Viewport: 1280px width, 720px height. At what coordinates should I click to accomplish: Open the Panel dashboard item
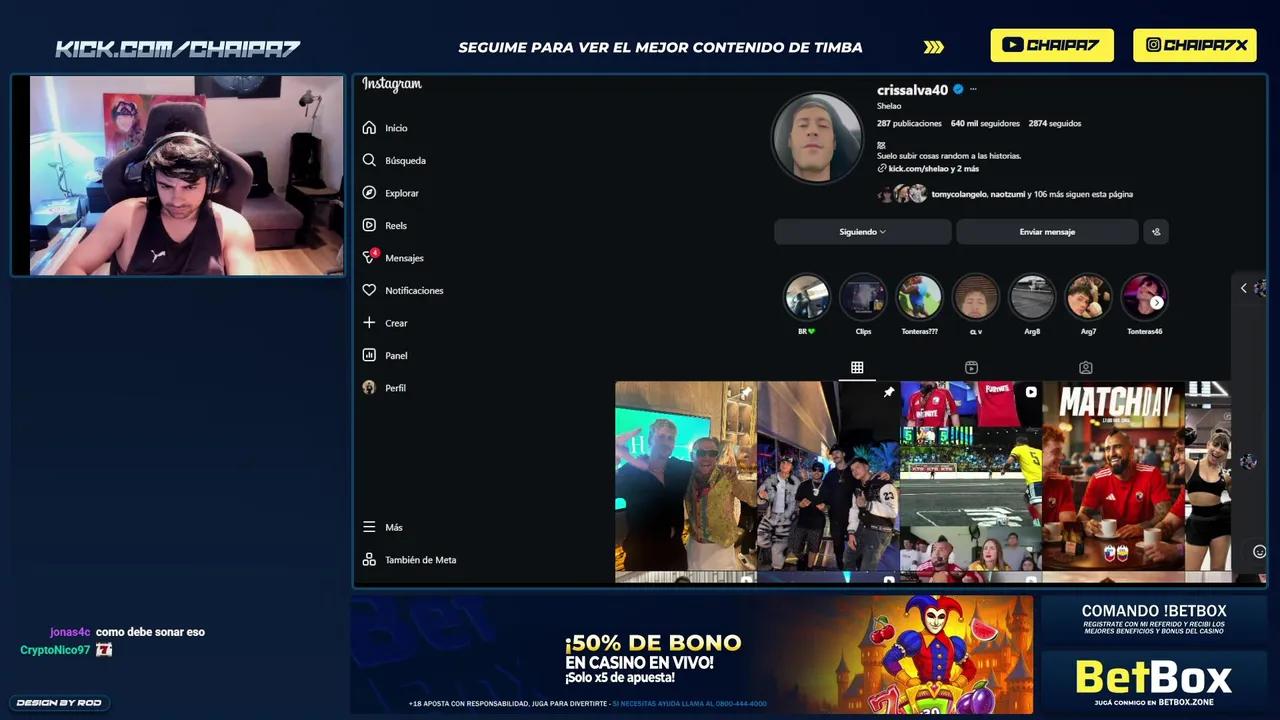[x=385, y=355]
